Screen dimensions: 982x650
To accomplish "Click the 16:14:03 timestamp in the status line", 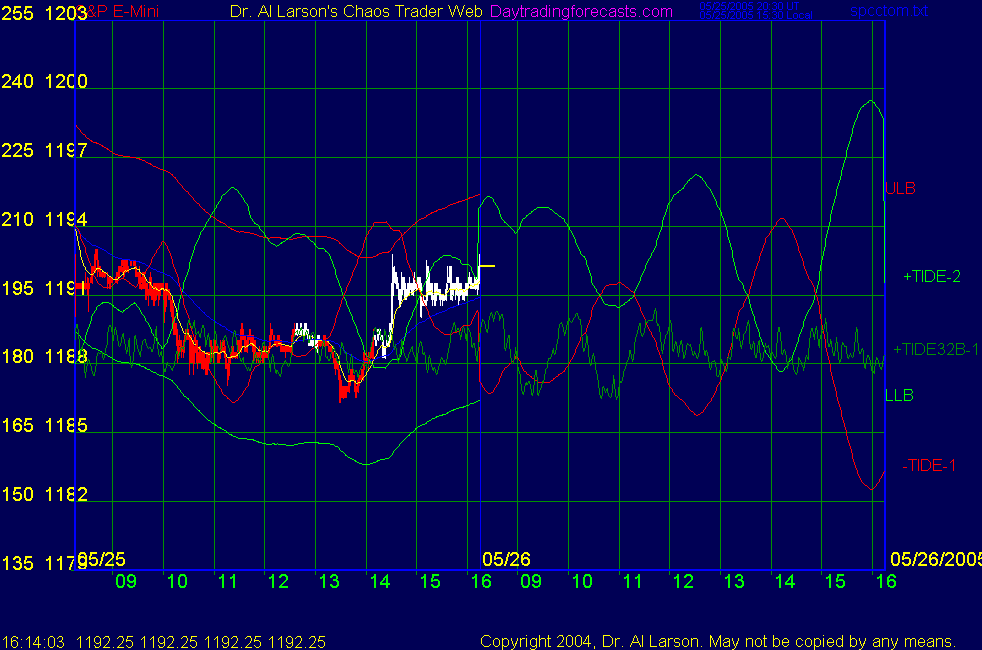I will tap(34, 642).
